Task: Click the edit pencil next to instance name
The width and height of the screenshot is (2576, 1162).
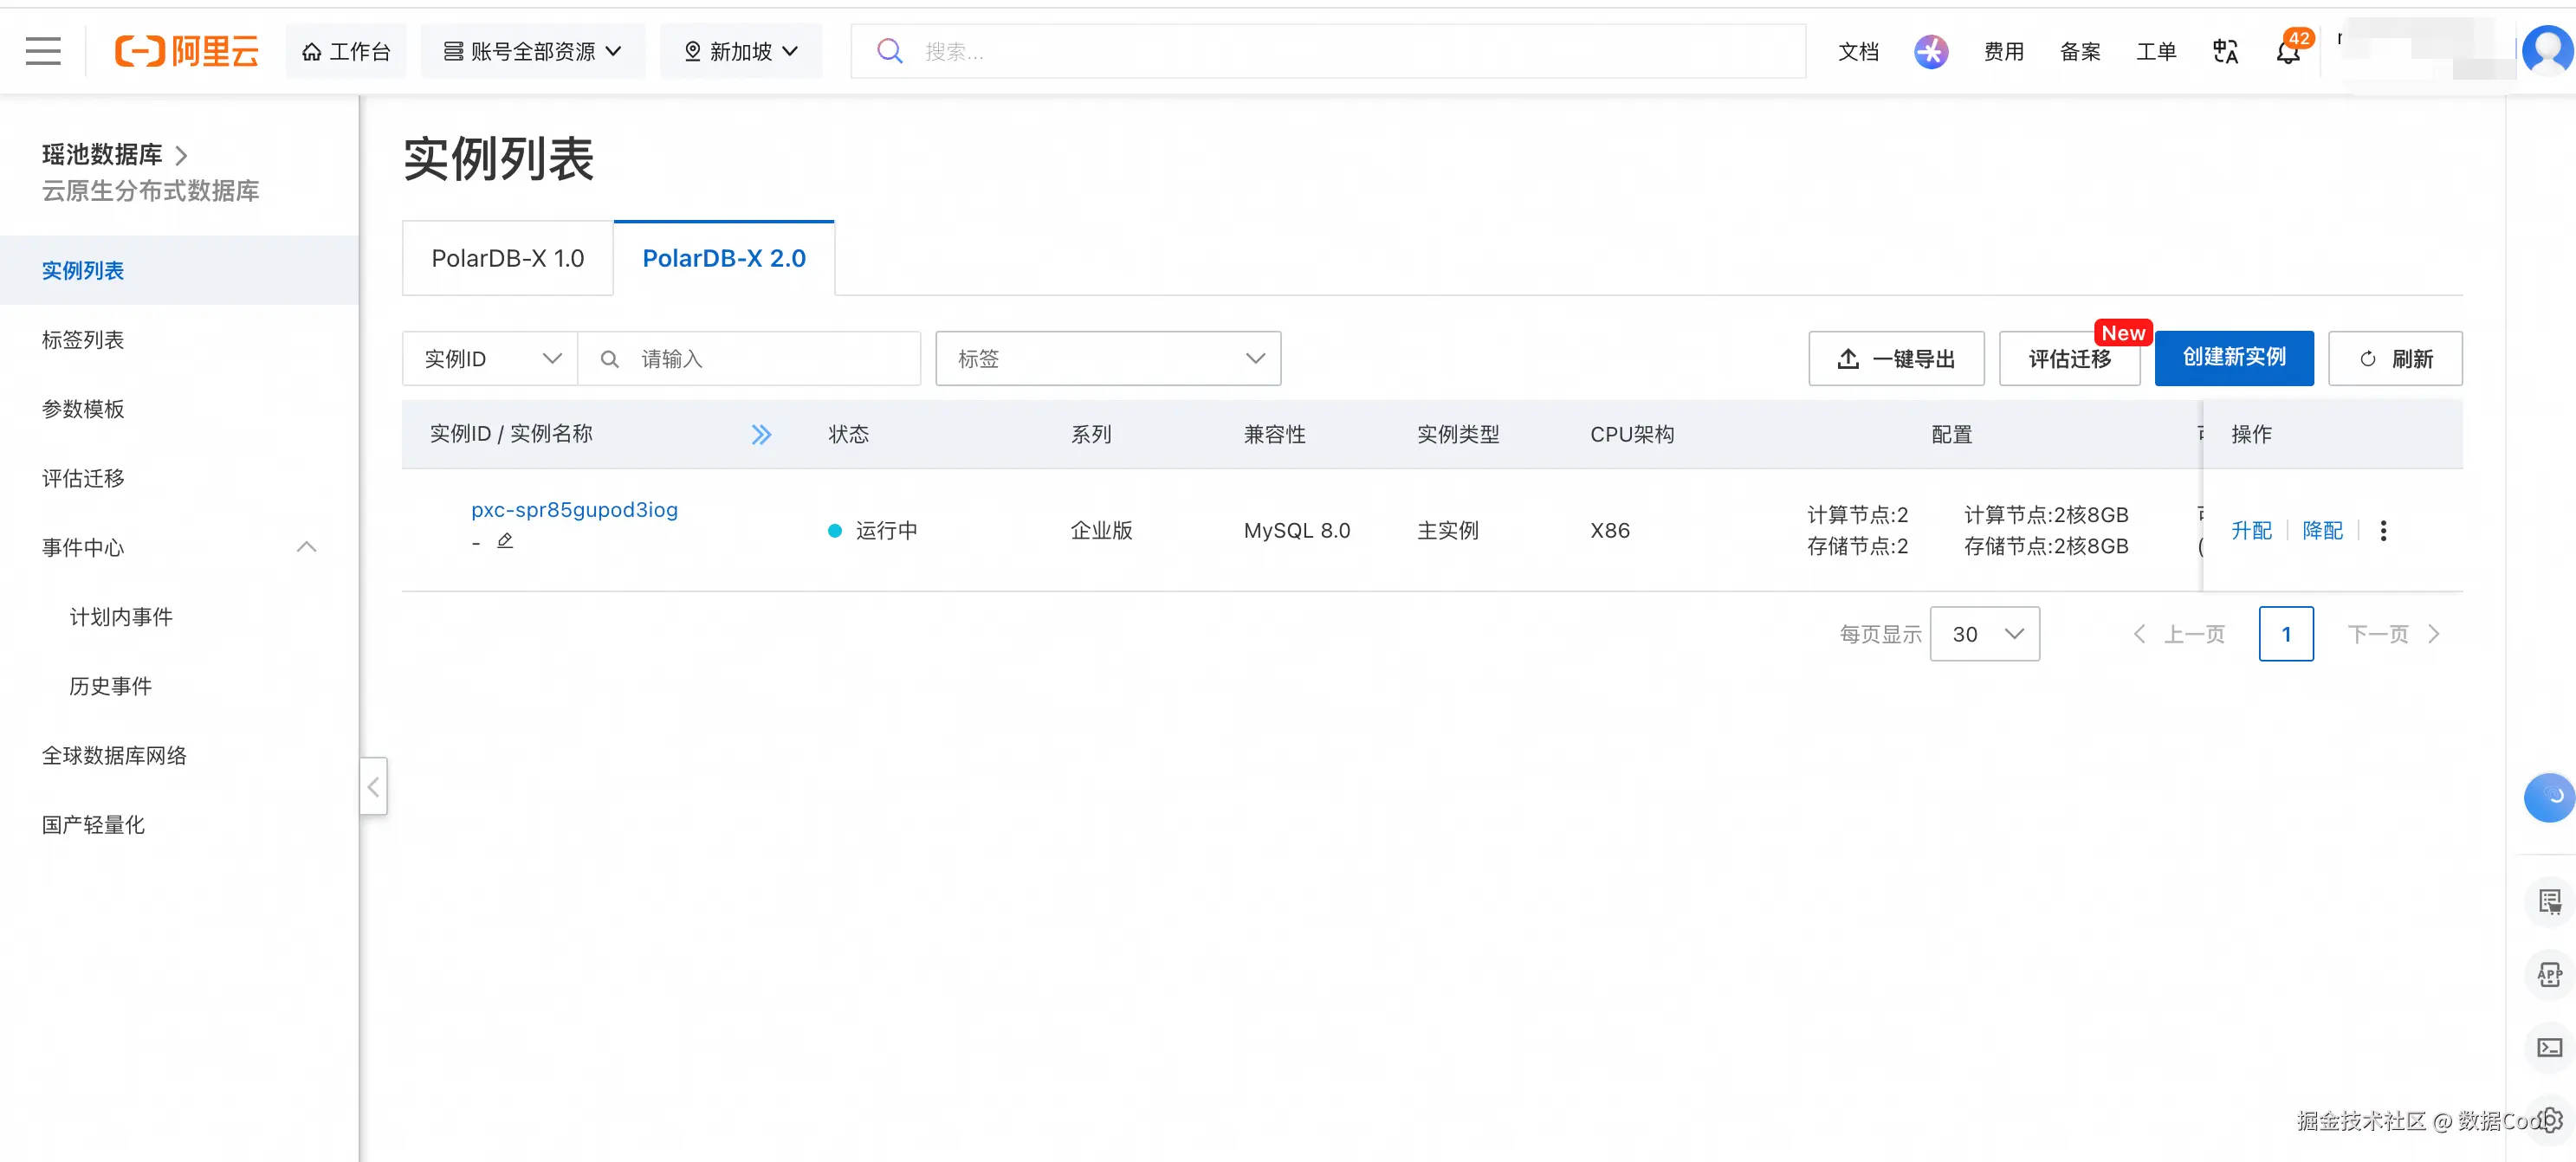Action: (505, 541)
